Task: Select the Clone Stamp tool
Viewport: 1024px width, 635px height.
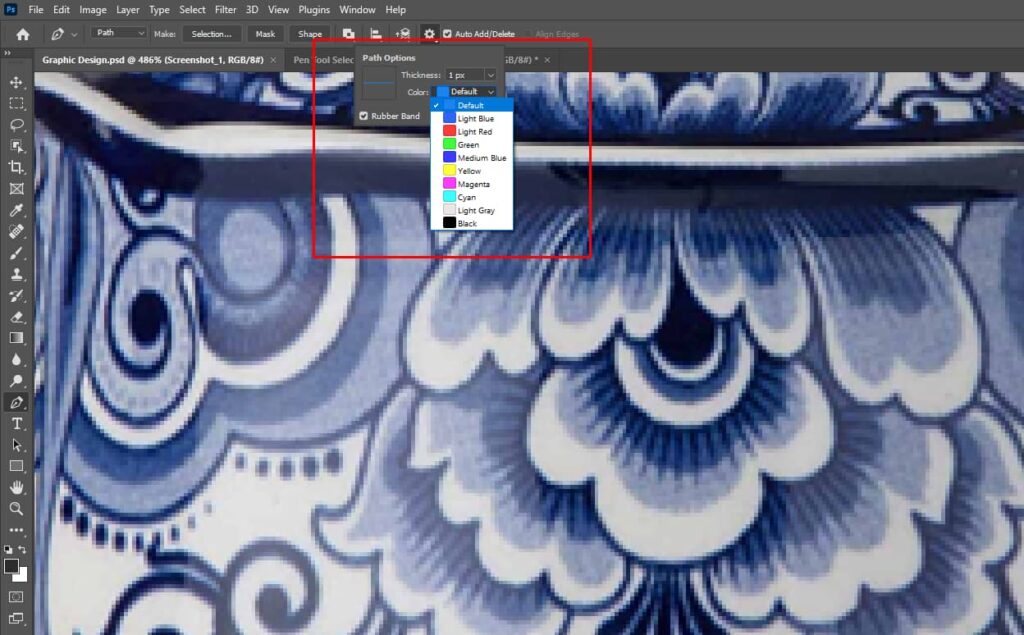Action: (x=16, y=274)
